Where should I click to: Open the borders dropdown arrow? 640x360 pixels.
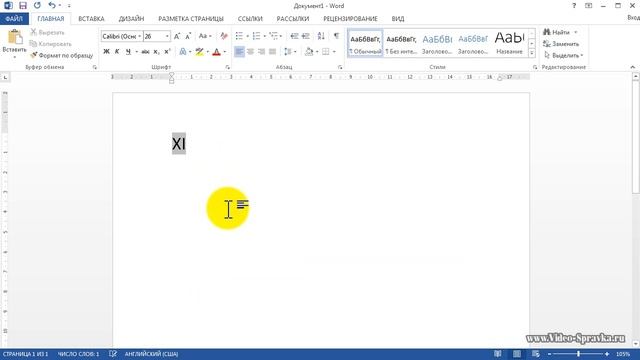pos(334,51)
